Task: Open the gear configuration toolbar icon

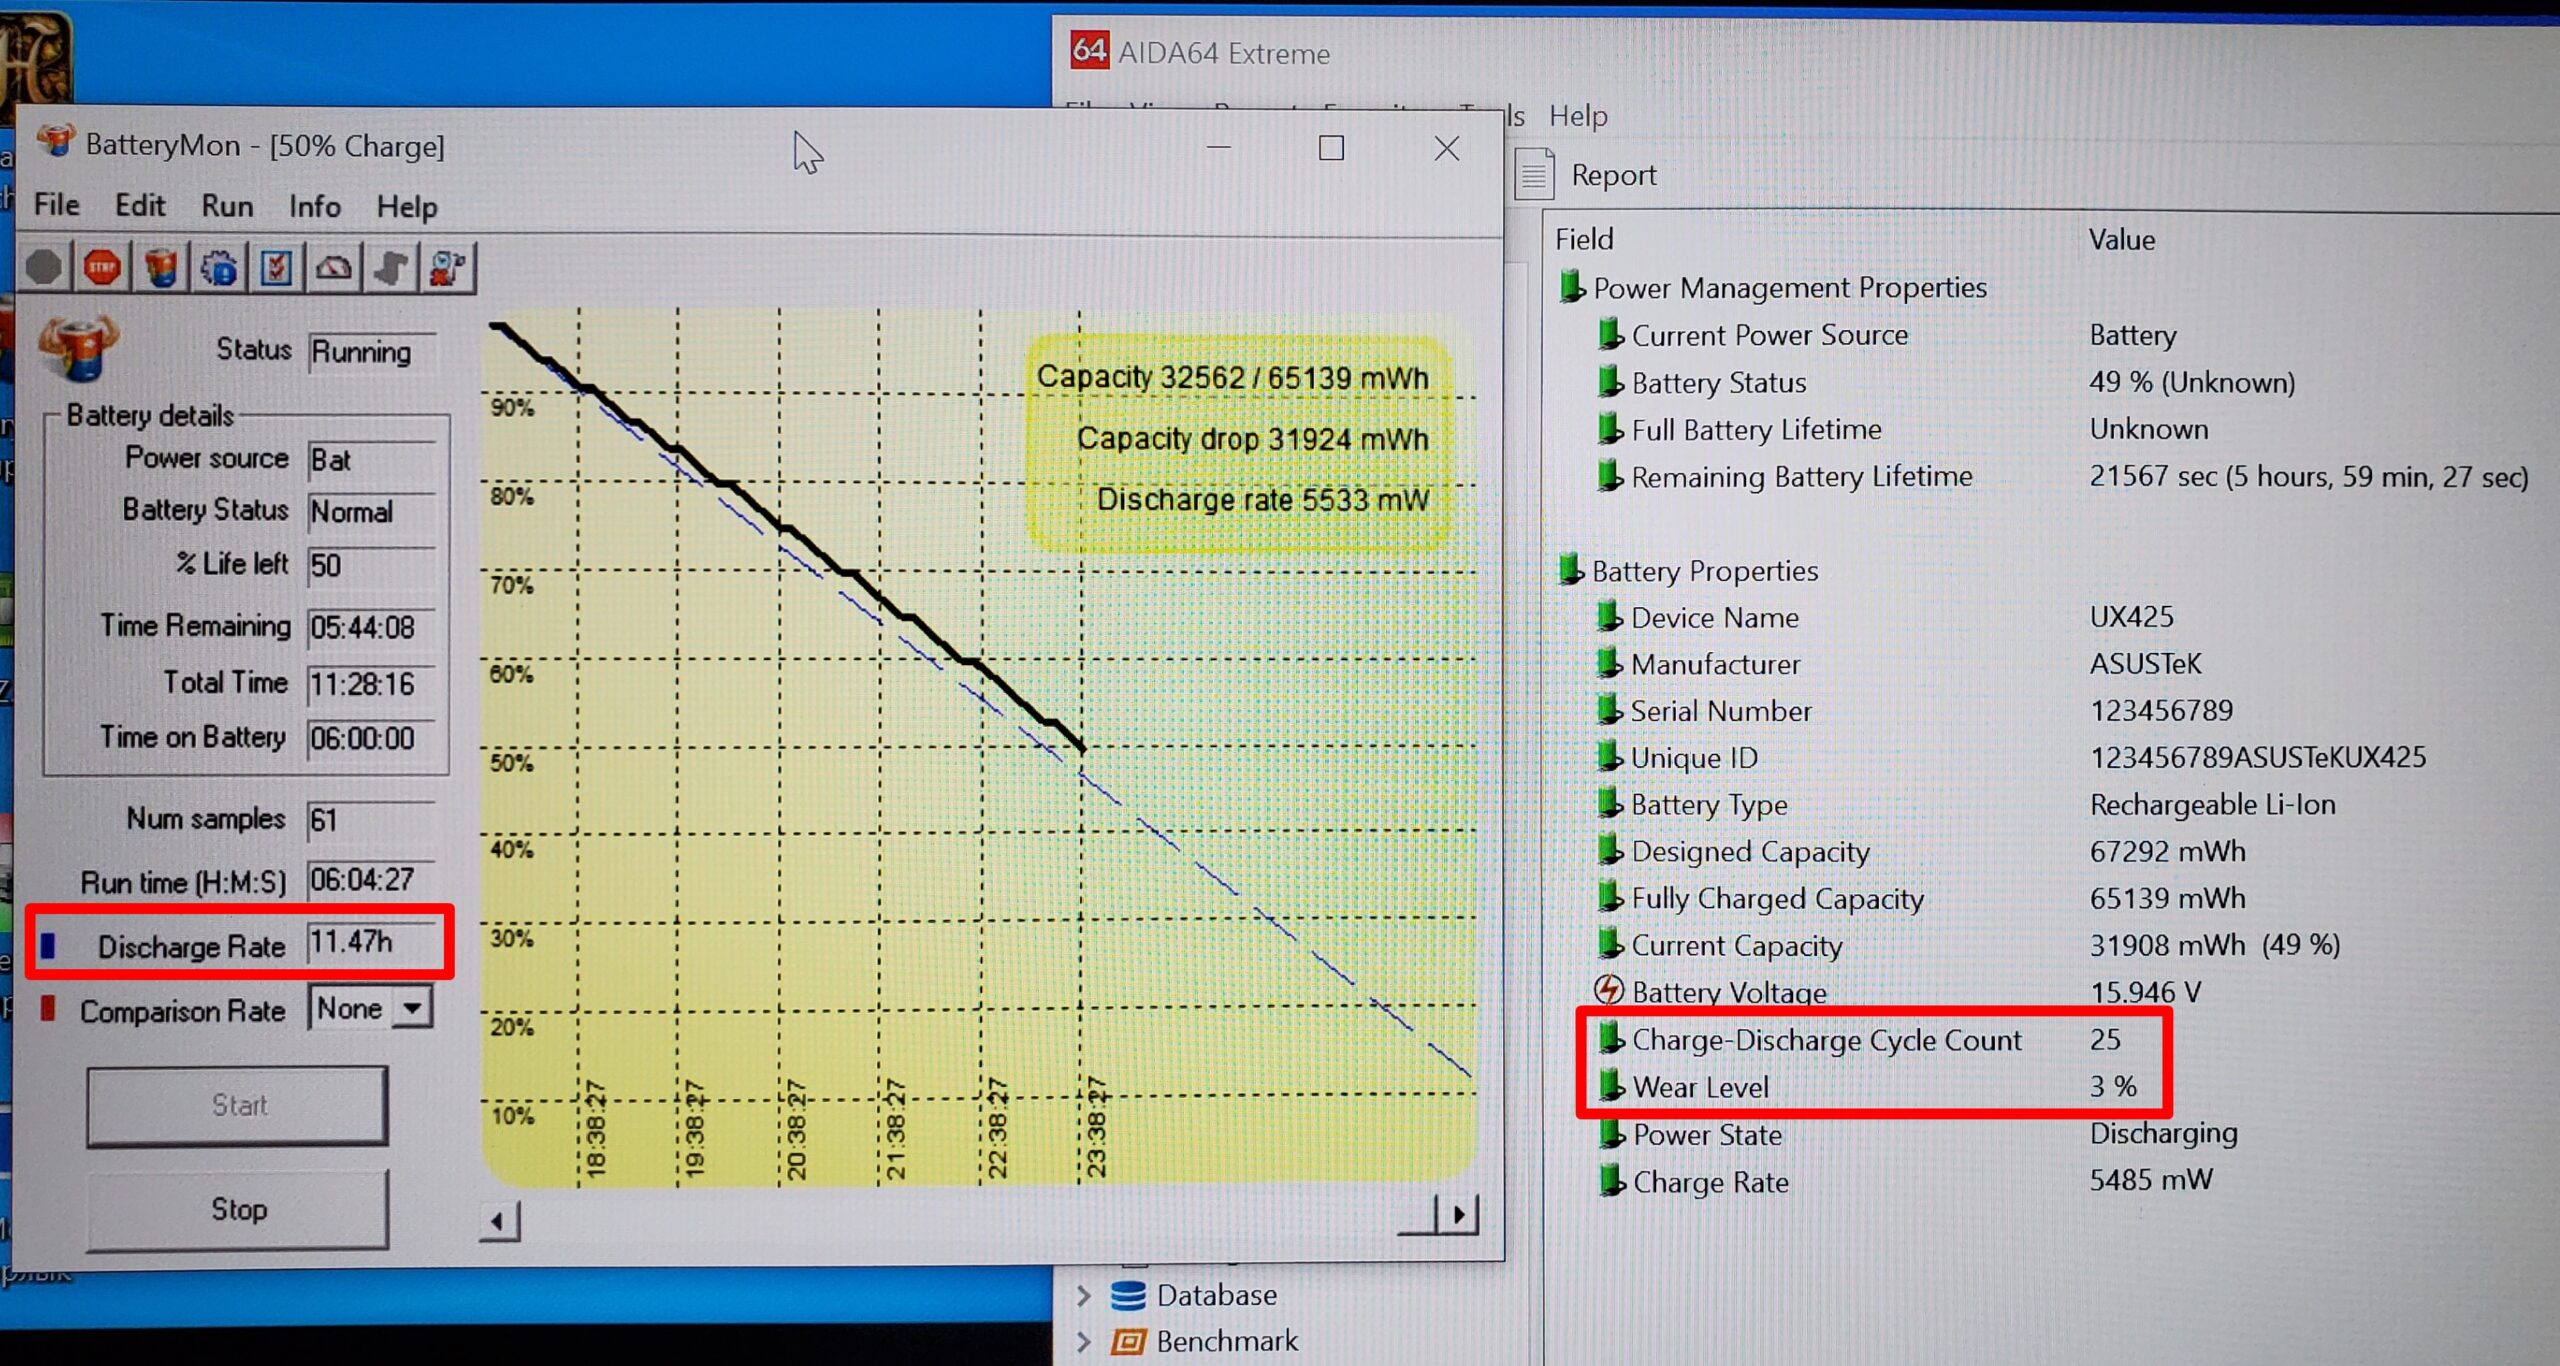Action: [218, 268]
